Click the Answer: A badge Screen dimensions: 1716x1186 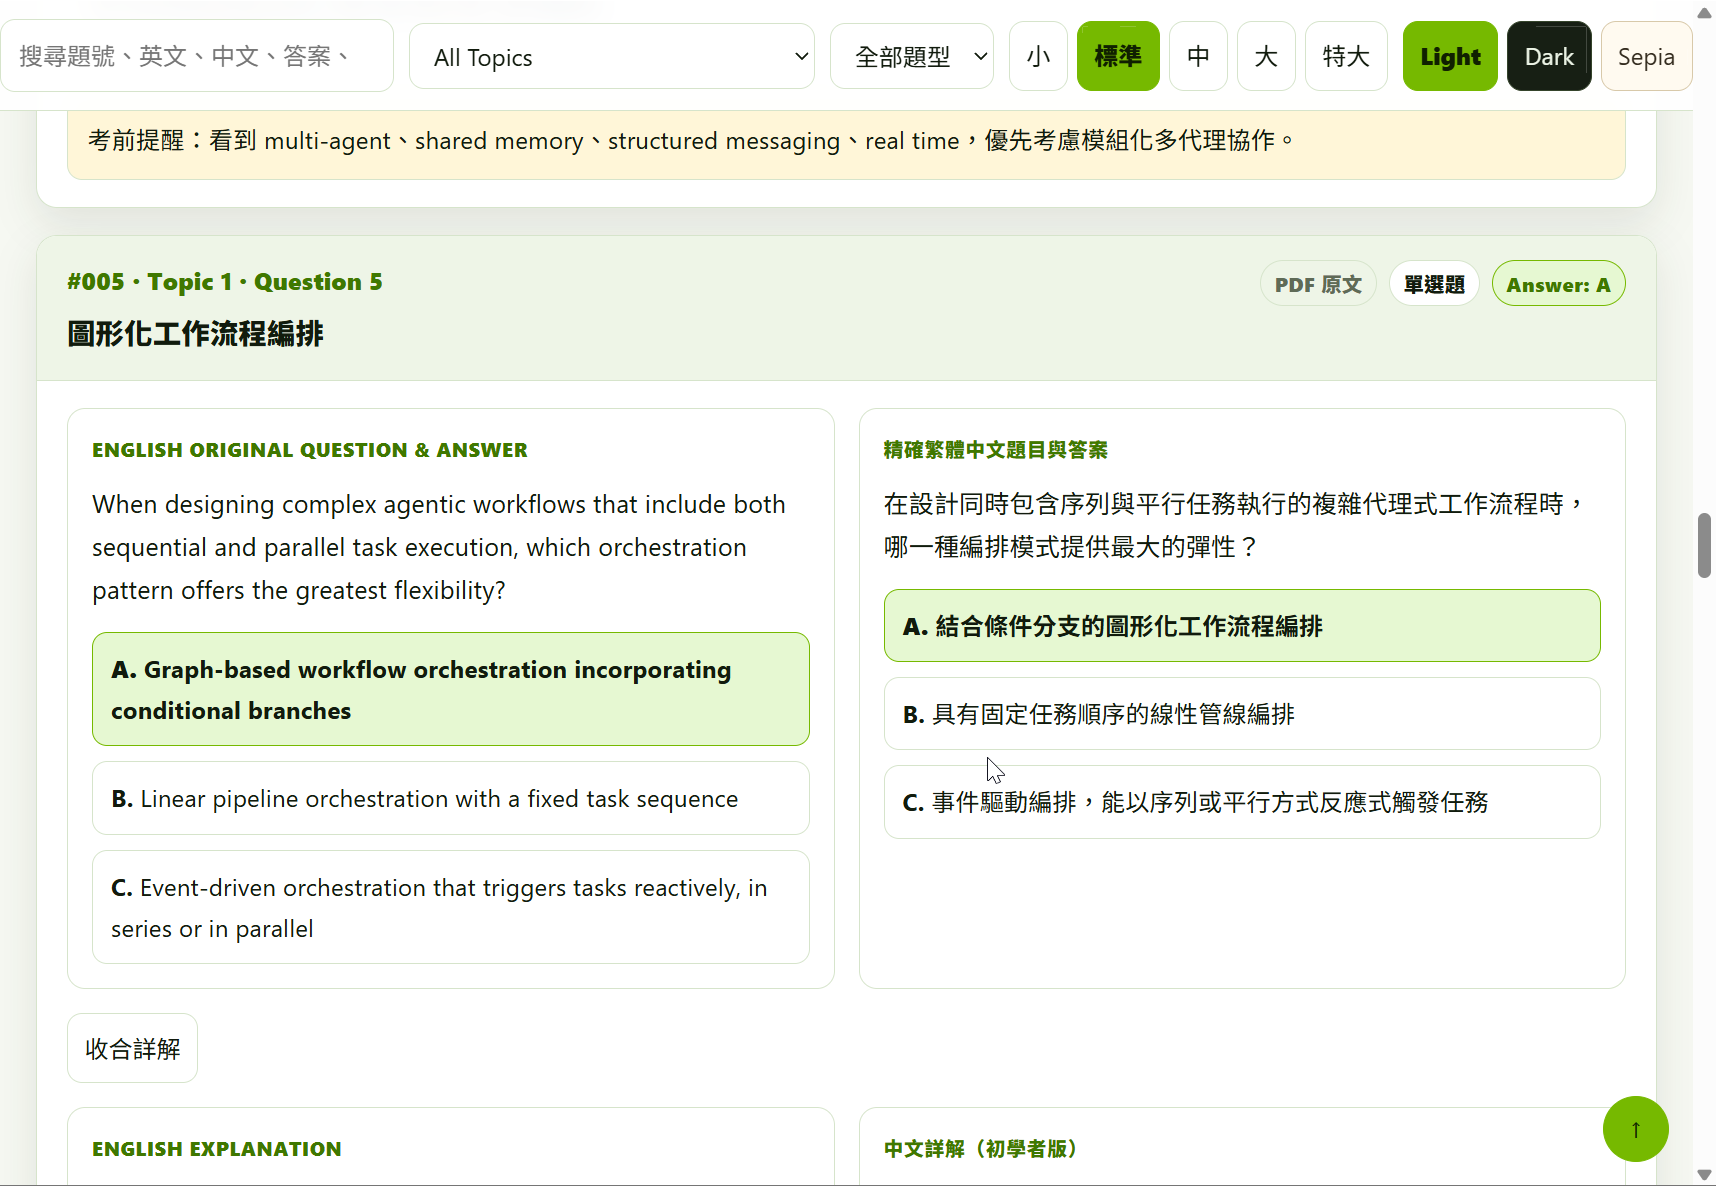click(1558, 285)
